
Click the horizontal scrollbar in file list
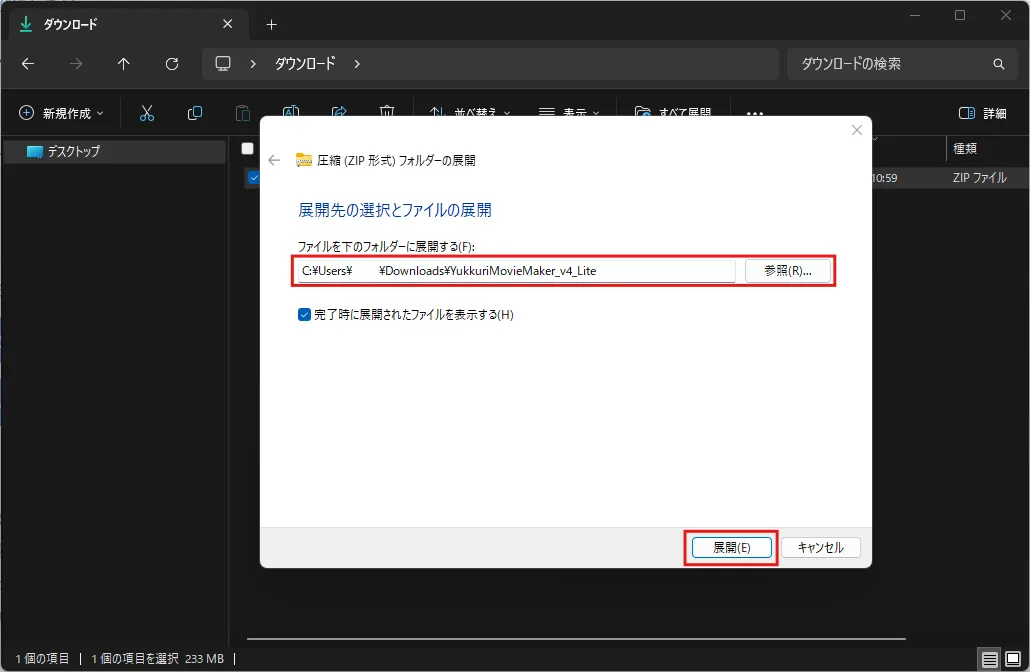point(576,638)
